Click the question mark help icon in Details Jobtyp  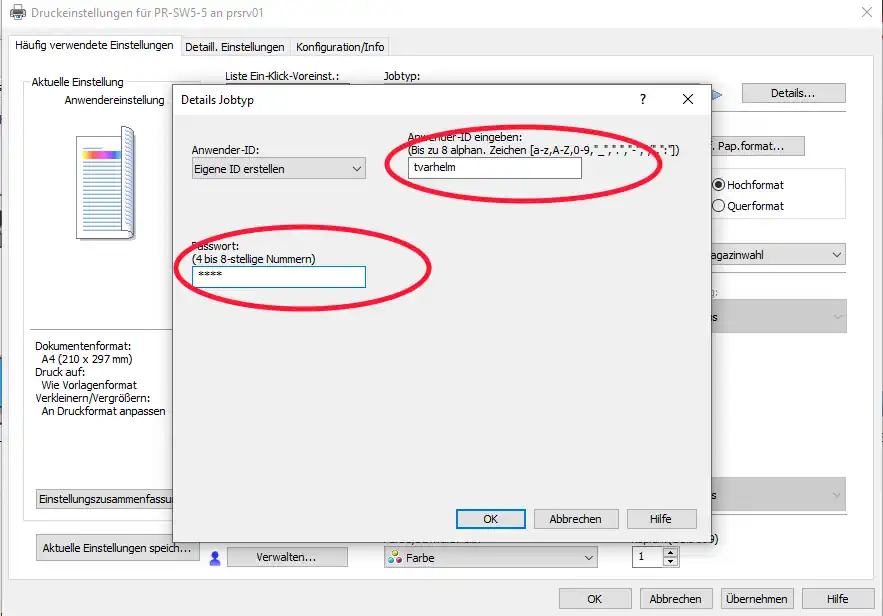[x=642, y=99]
